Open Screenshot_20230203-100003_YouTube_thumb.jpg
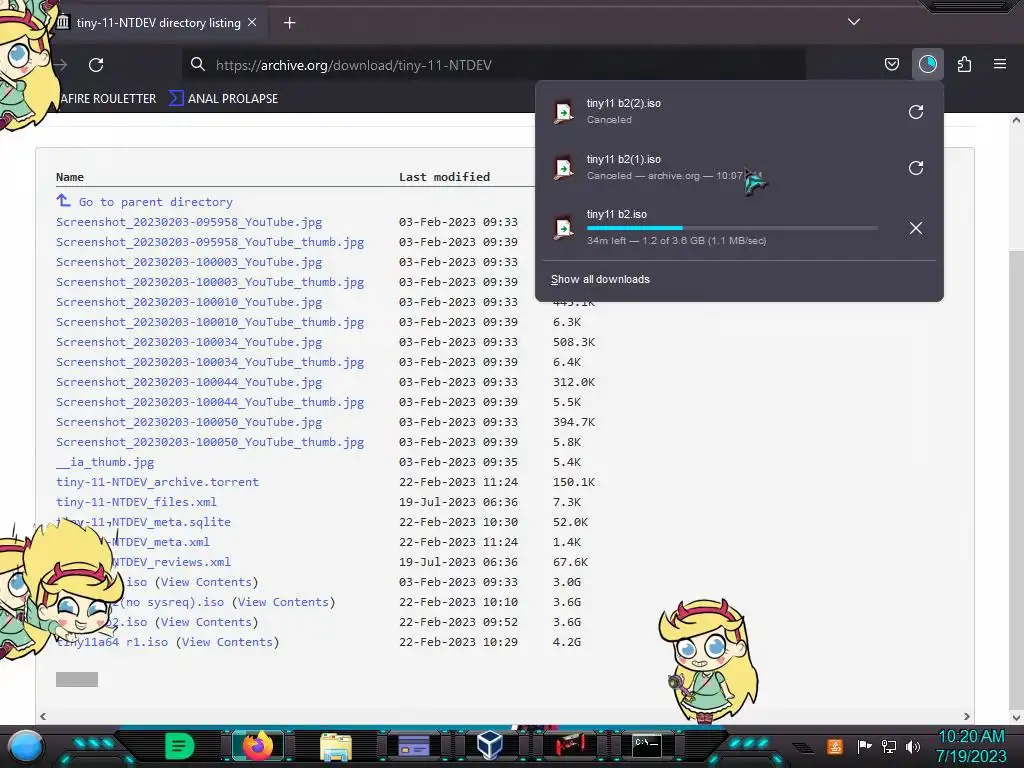The width and height of the screenshot is (1024, 768). coord(210,282)
